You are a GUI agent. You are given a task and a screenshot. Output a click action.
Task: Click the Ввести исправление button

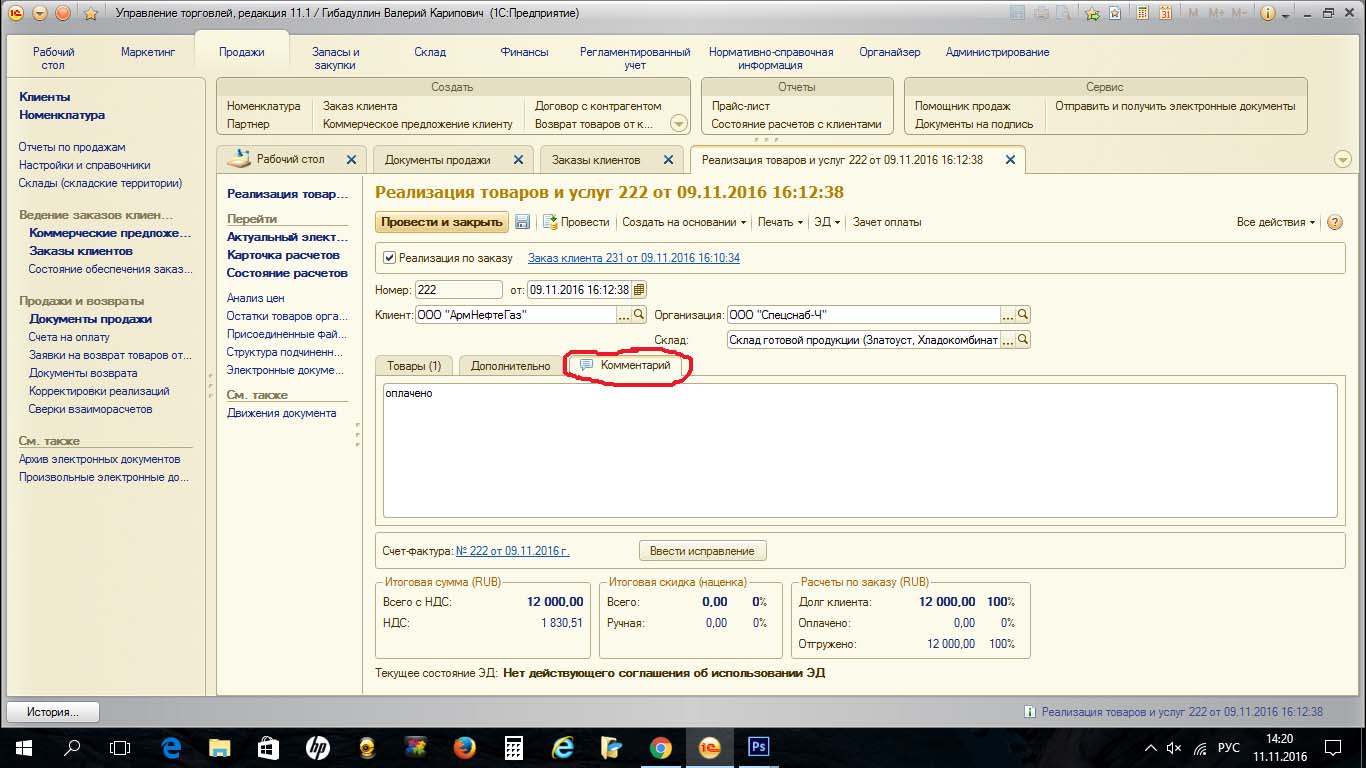[x=702, y=551]
